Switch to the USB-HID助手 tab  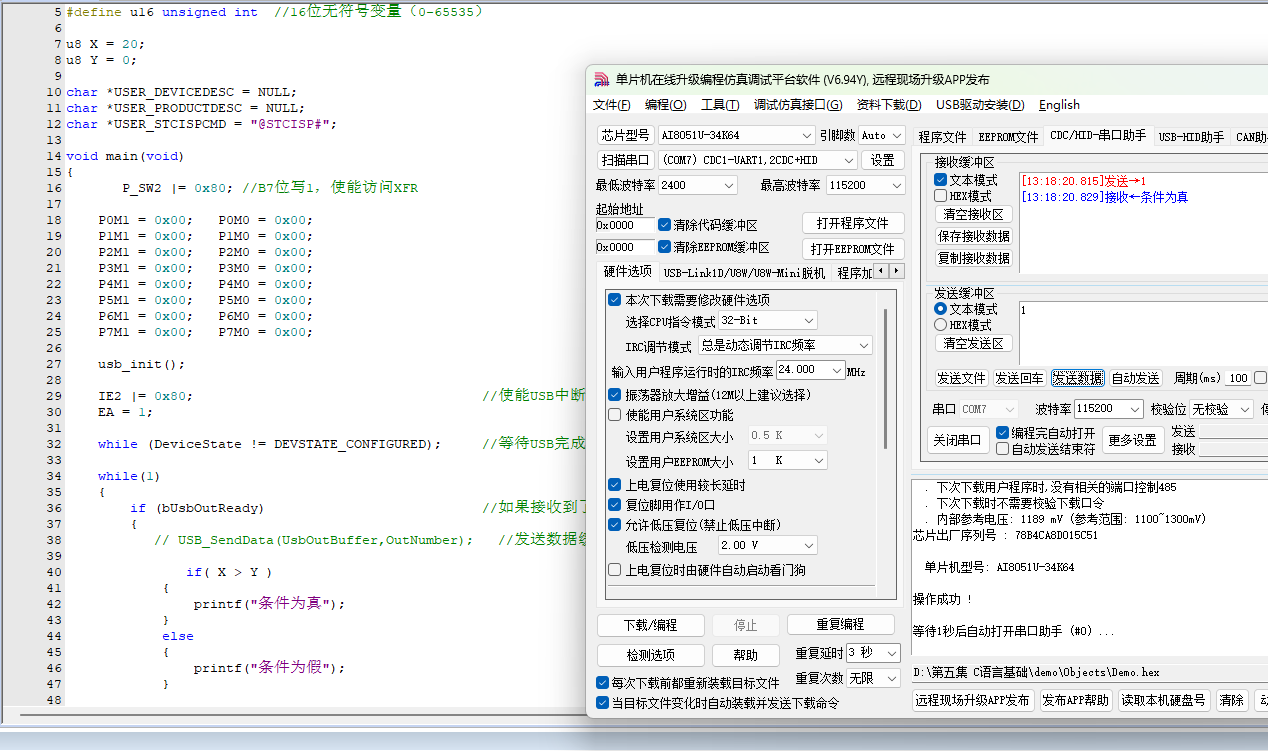pos(1191,137)
